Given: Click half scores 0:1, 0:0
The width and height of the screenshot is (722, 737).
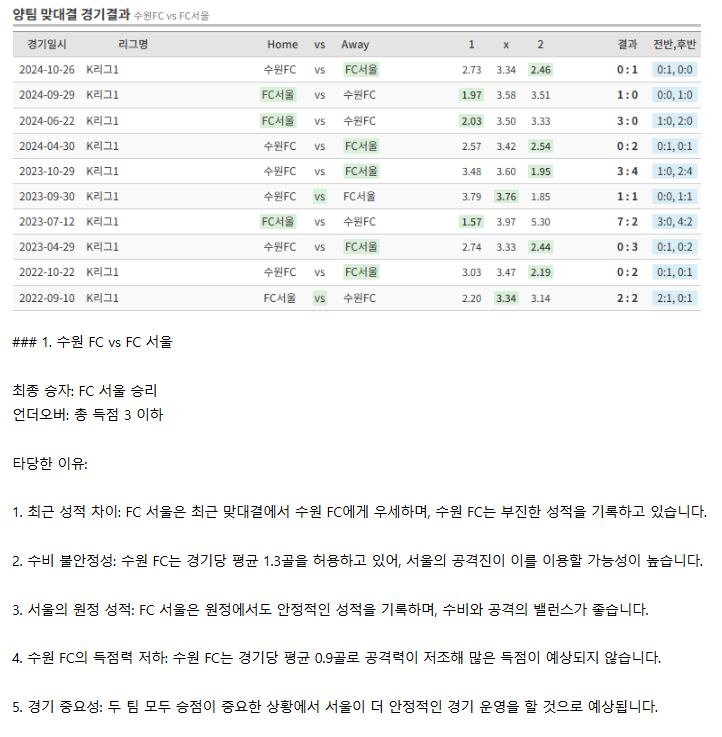Looking at the screenshot, I should coord(675,70).
